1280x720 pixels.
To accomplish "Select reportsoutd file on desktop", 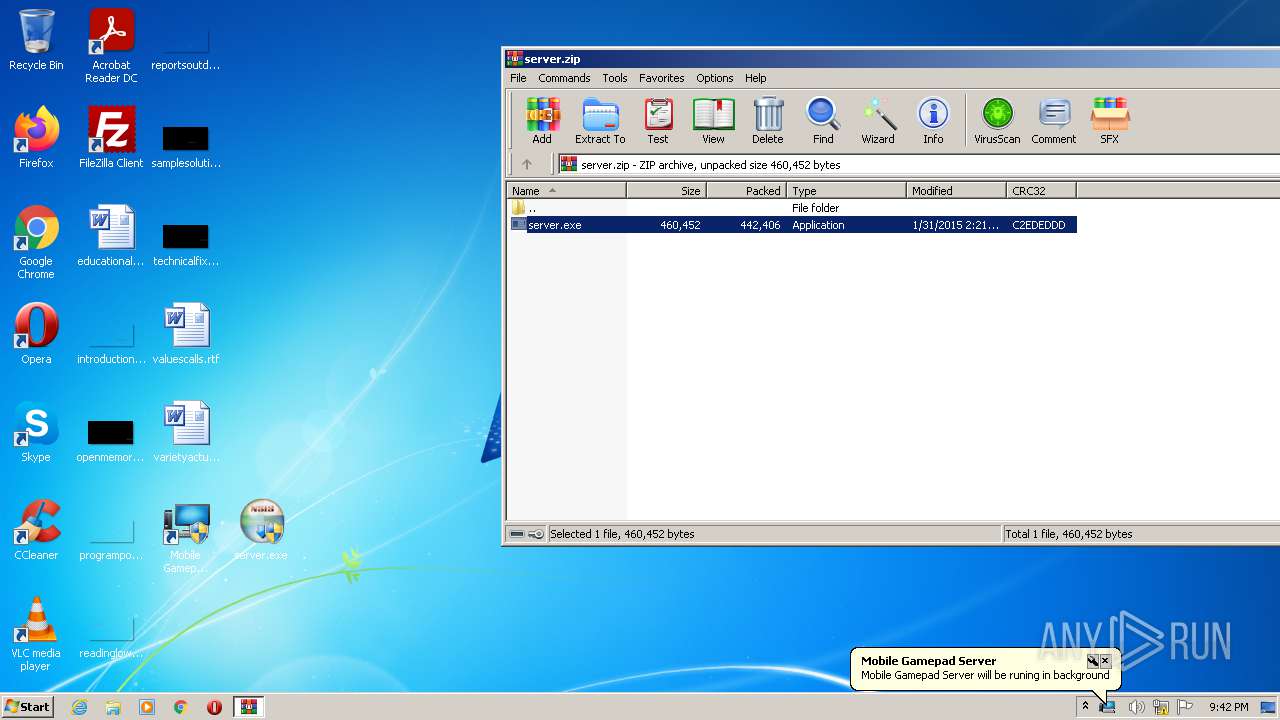I will 186,46.
